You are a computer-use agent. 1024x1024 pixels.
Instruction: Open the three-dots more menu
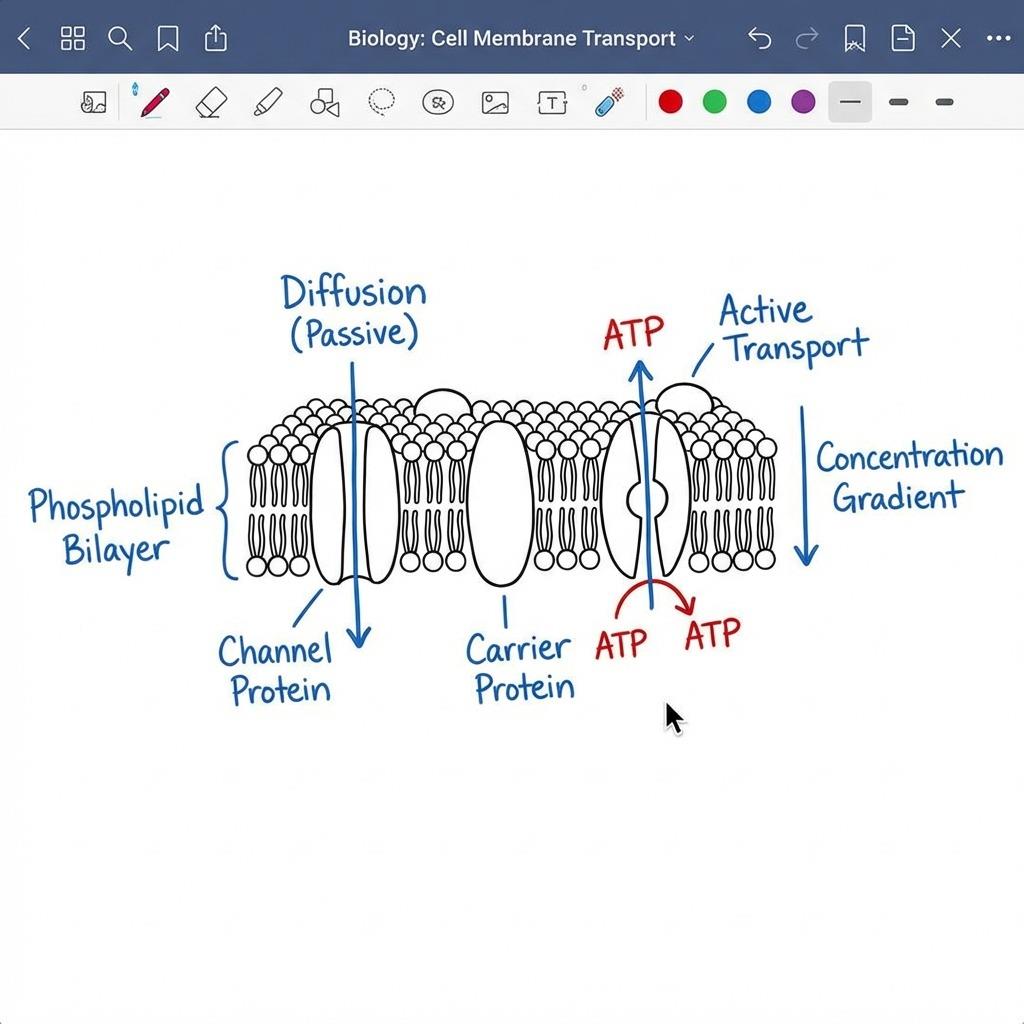tap(998, 39)
